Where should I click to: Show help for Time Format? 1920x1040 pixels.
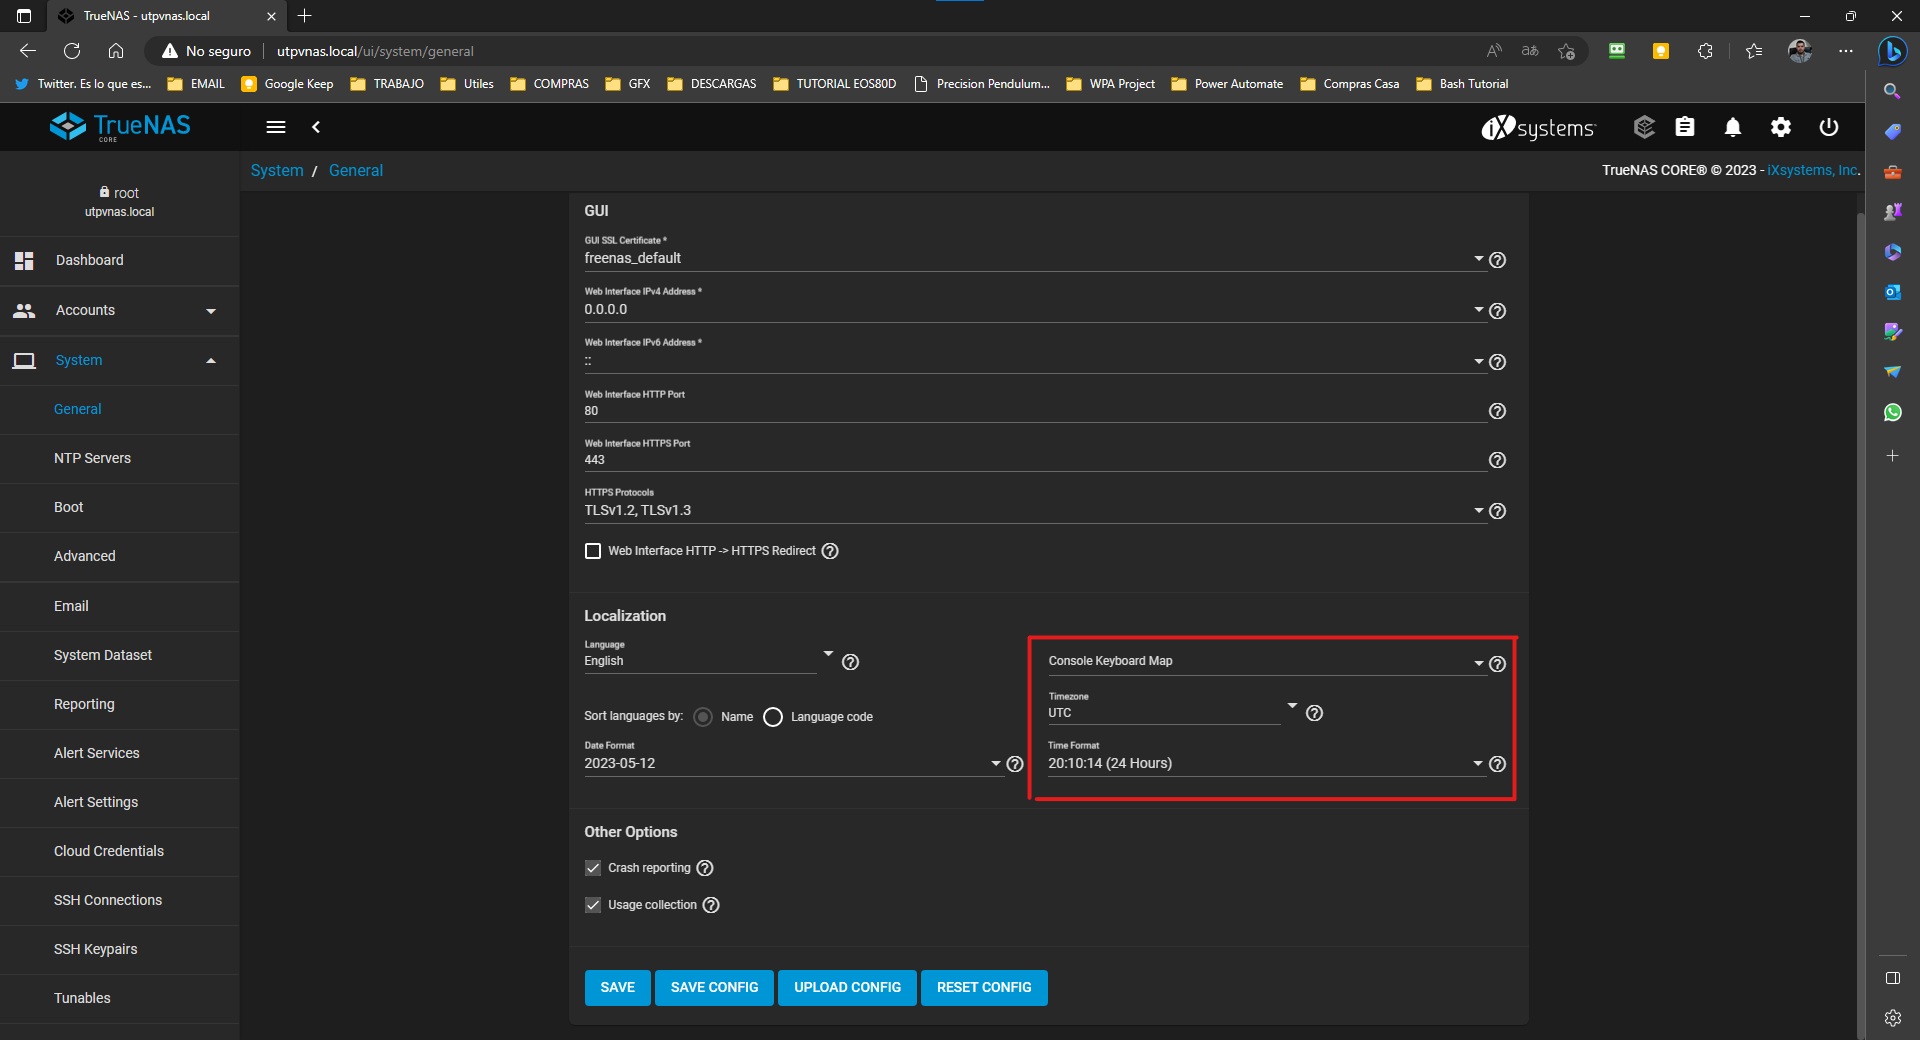[1497, 764]
